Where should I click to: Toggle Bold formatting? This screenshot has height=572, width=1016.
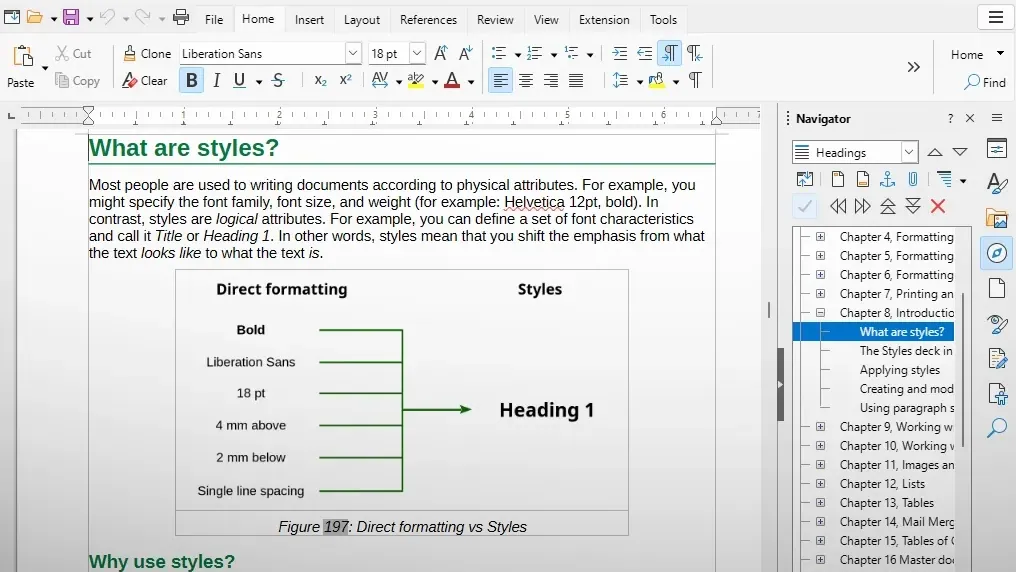click(x=191, y=80)
